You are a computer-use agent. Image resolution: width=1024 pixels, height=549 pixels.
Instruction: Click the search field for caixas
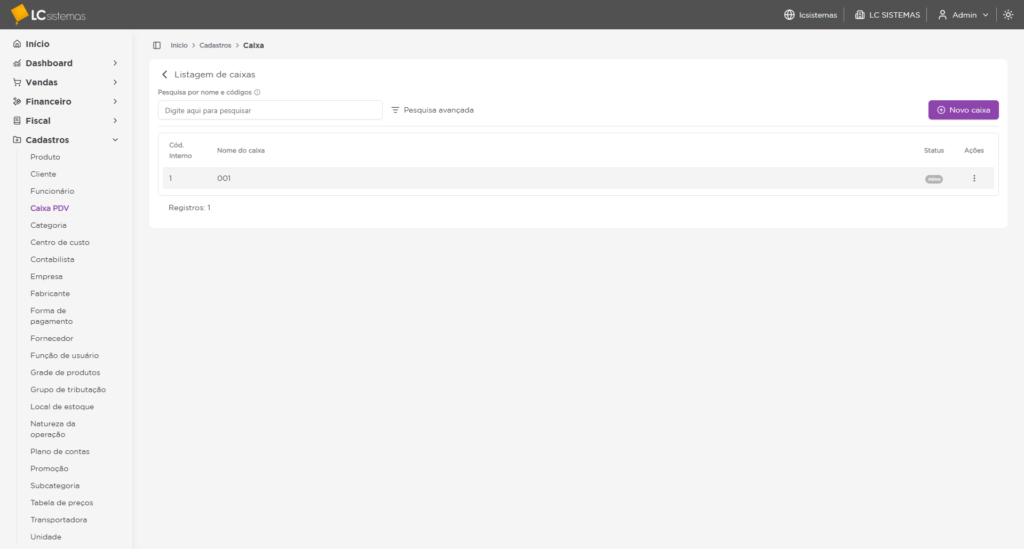tap(270, 110)
